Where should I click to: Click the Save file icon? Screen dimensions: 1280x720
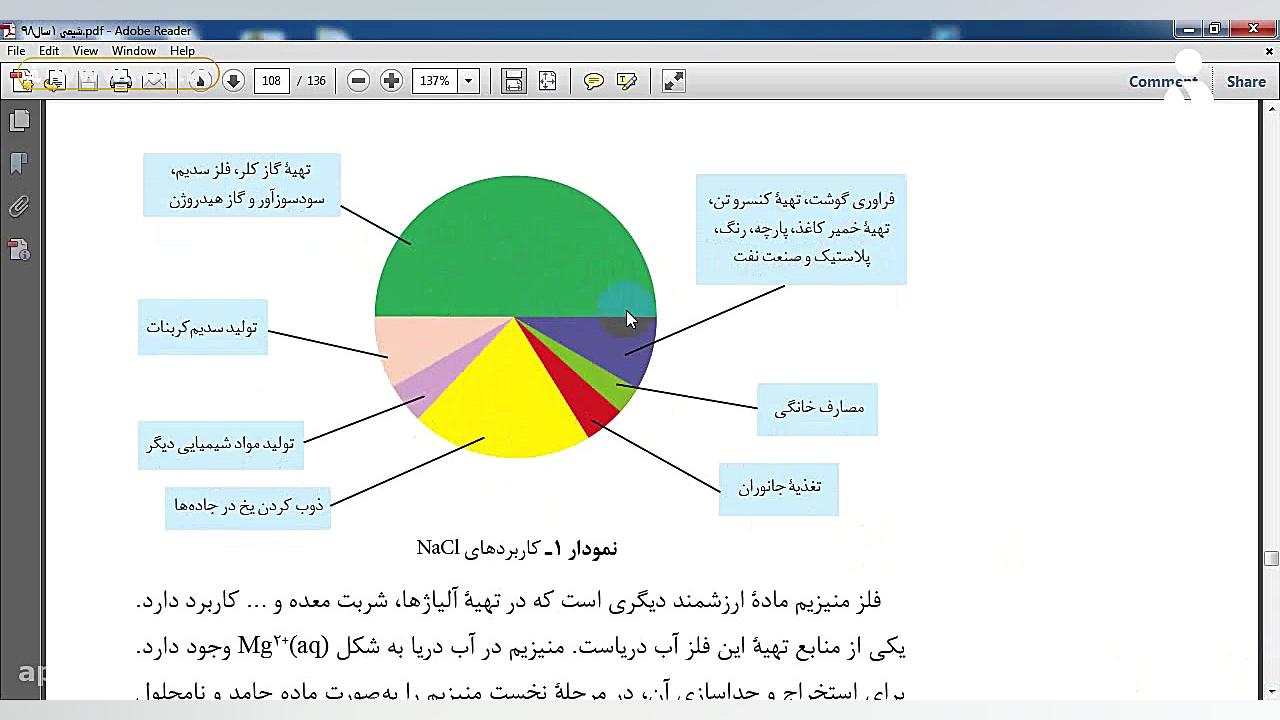[88, 80]
